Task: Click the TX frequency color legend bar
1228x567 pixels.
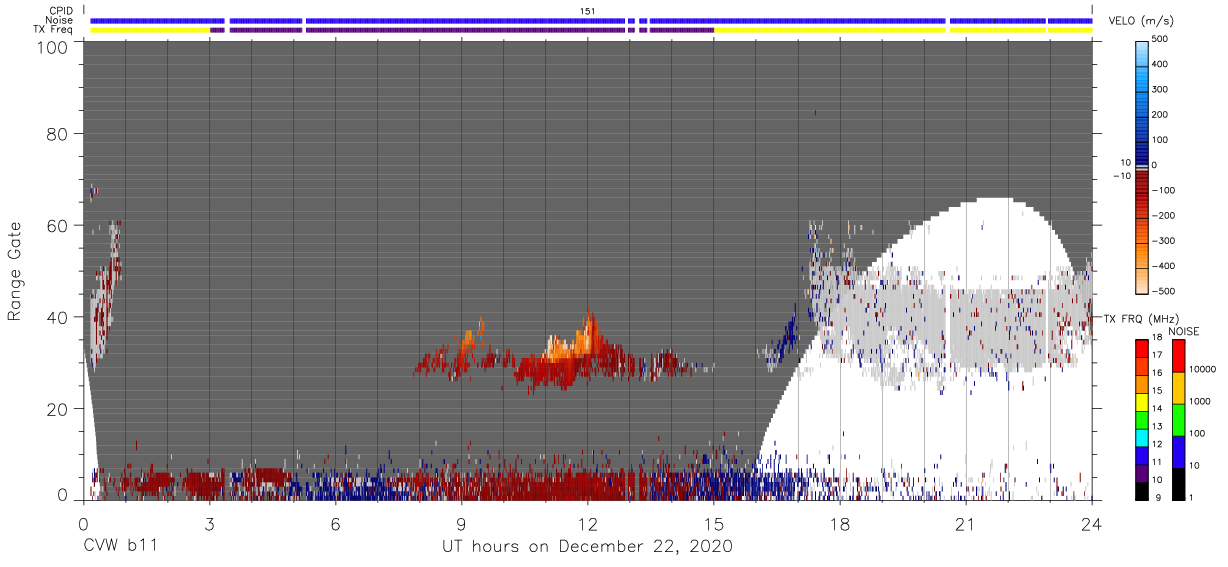Action: 1143,419
